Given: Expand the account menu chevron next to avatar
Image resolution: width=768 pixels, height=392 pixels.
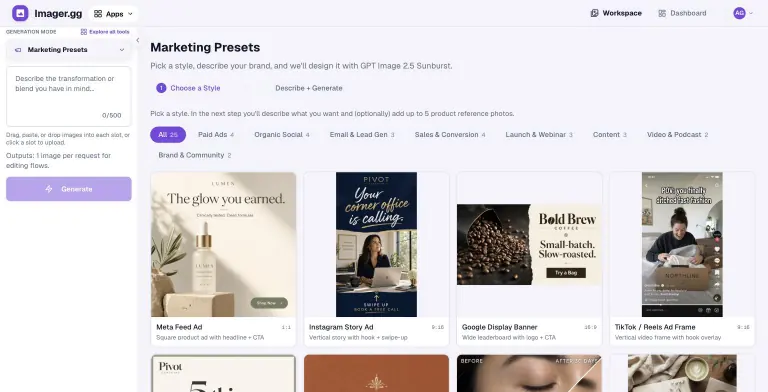Looking at the screenshot, I should pos(751,13).
